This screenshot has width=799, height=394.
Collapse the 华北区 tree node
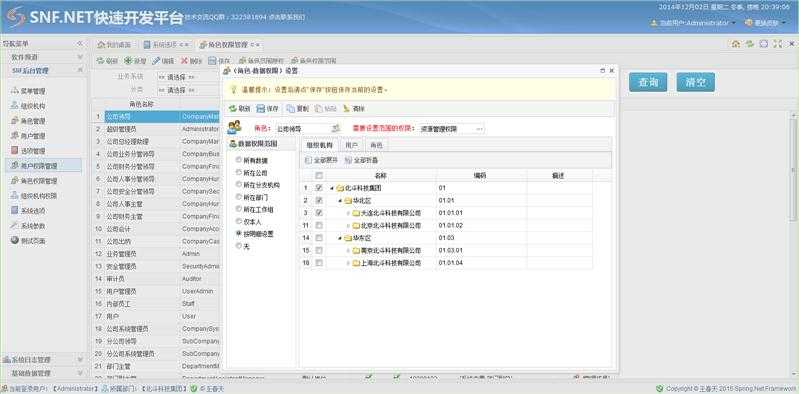point(340,200)
